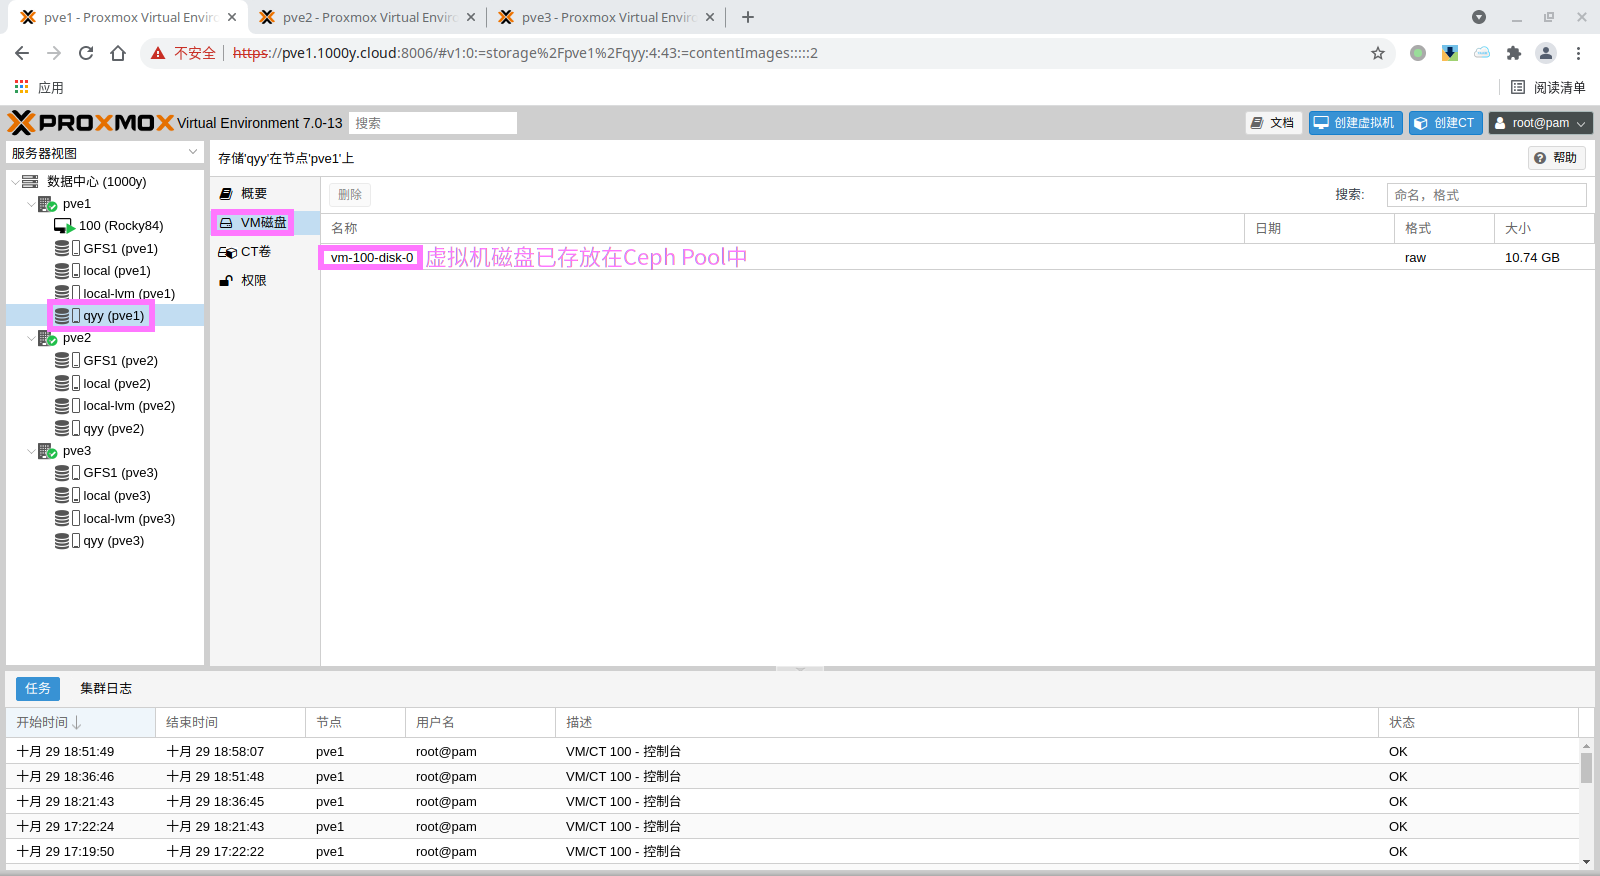Collapse the pve1 node tree
The image size is (1600, 876).
point(31,204)
